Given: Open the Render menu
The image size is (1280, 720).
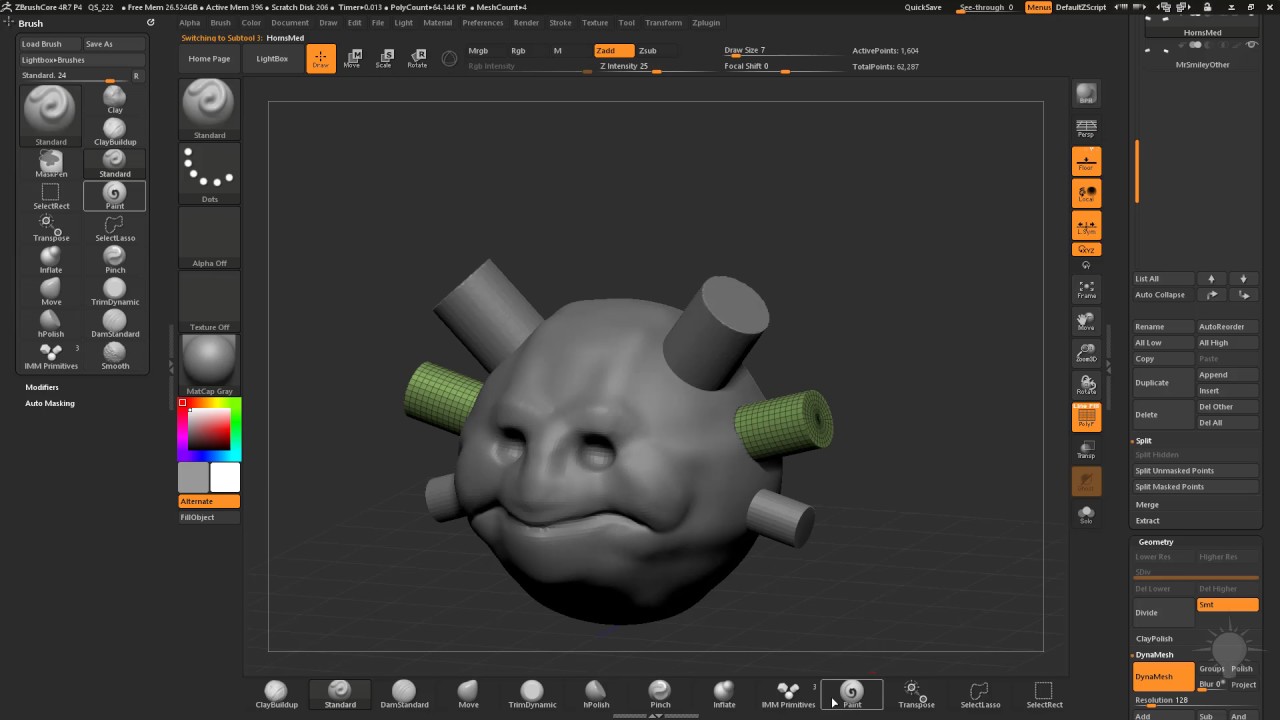Looking at the screenshot, I should (x=526, y=22).
